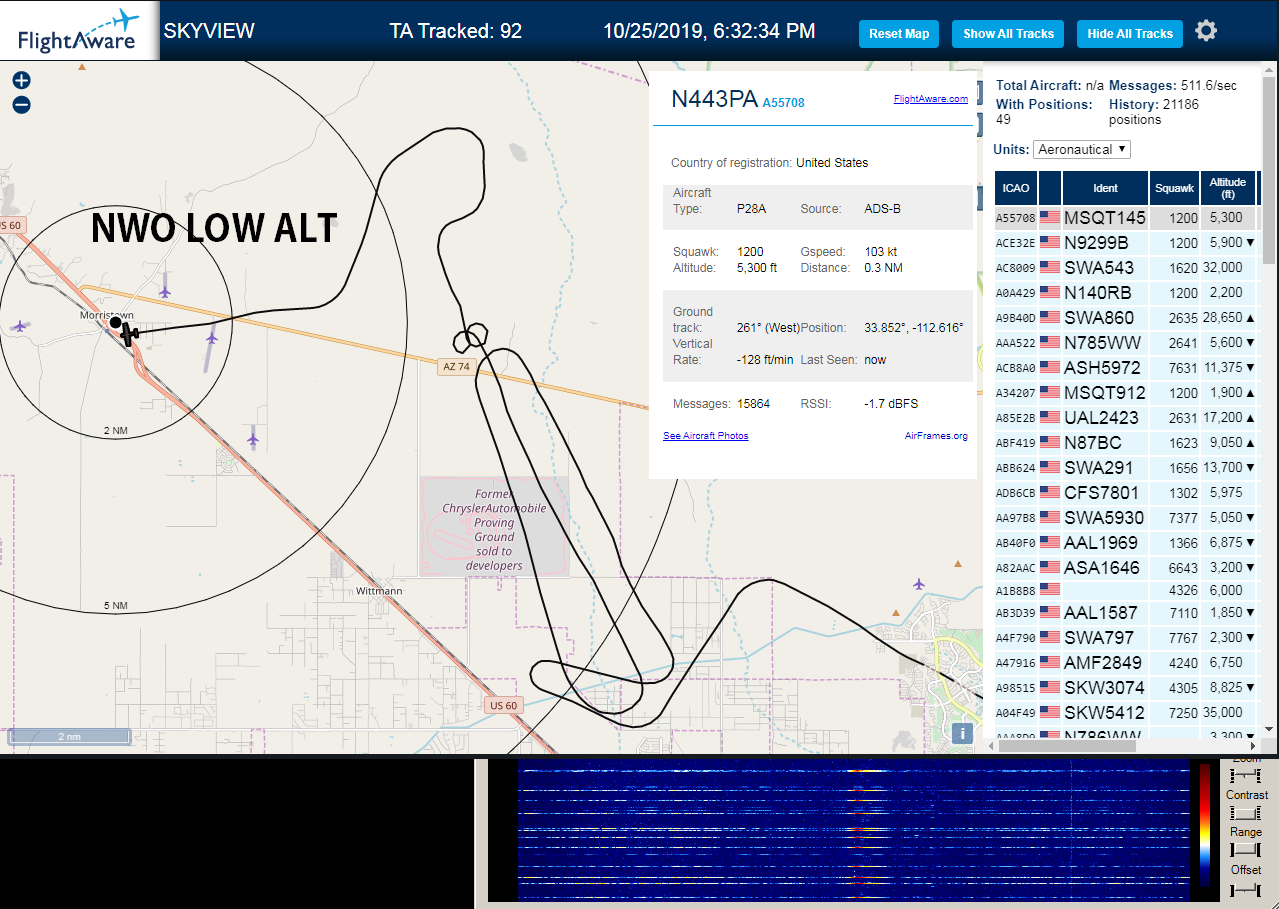This screenshot has width=1279, height=909.
Task: Open FlightAware.com link in aircraft panel
Action: [930, 99]
